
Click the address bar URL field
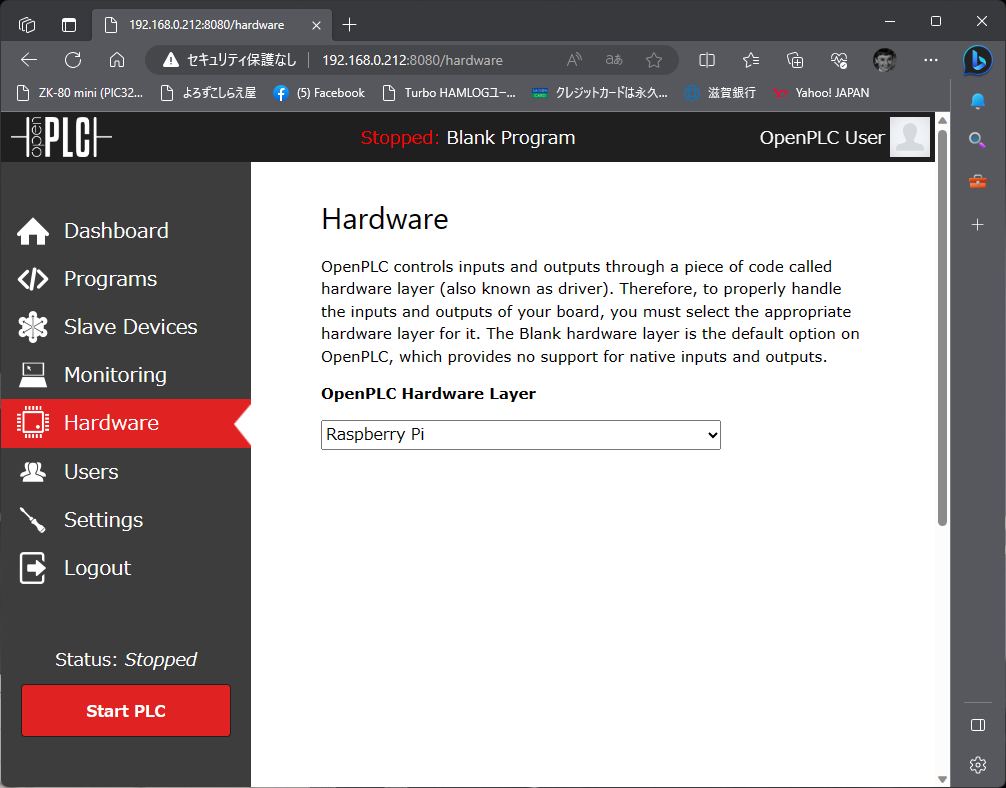[412, 60]
